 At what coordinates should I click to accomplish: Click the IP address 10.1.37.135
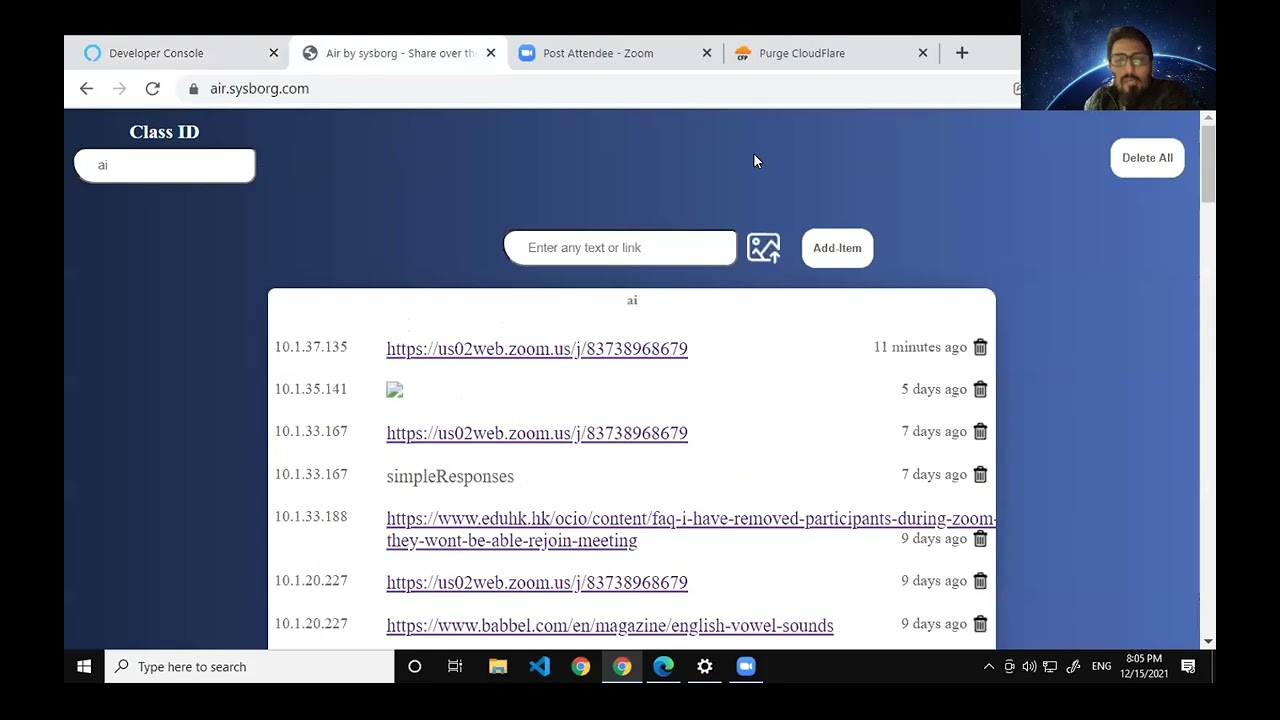(311, 347)
